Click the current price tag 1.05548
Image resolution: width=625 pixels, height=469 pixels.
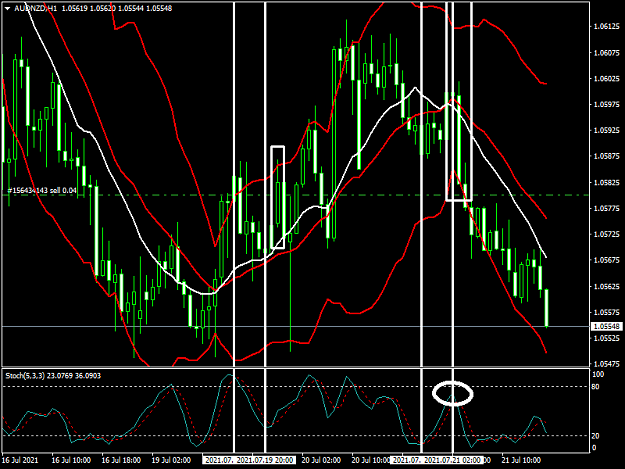[606, 327]
